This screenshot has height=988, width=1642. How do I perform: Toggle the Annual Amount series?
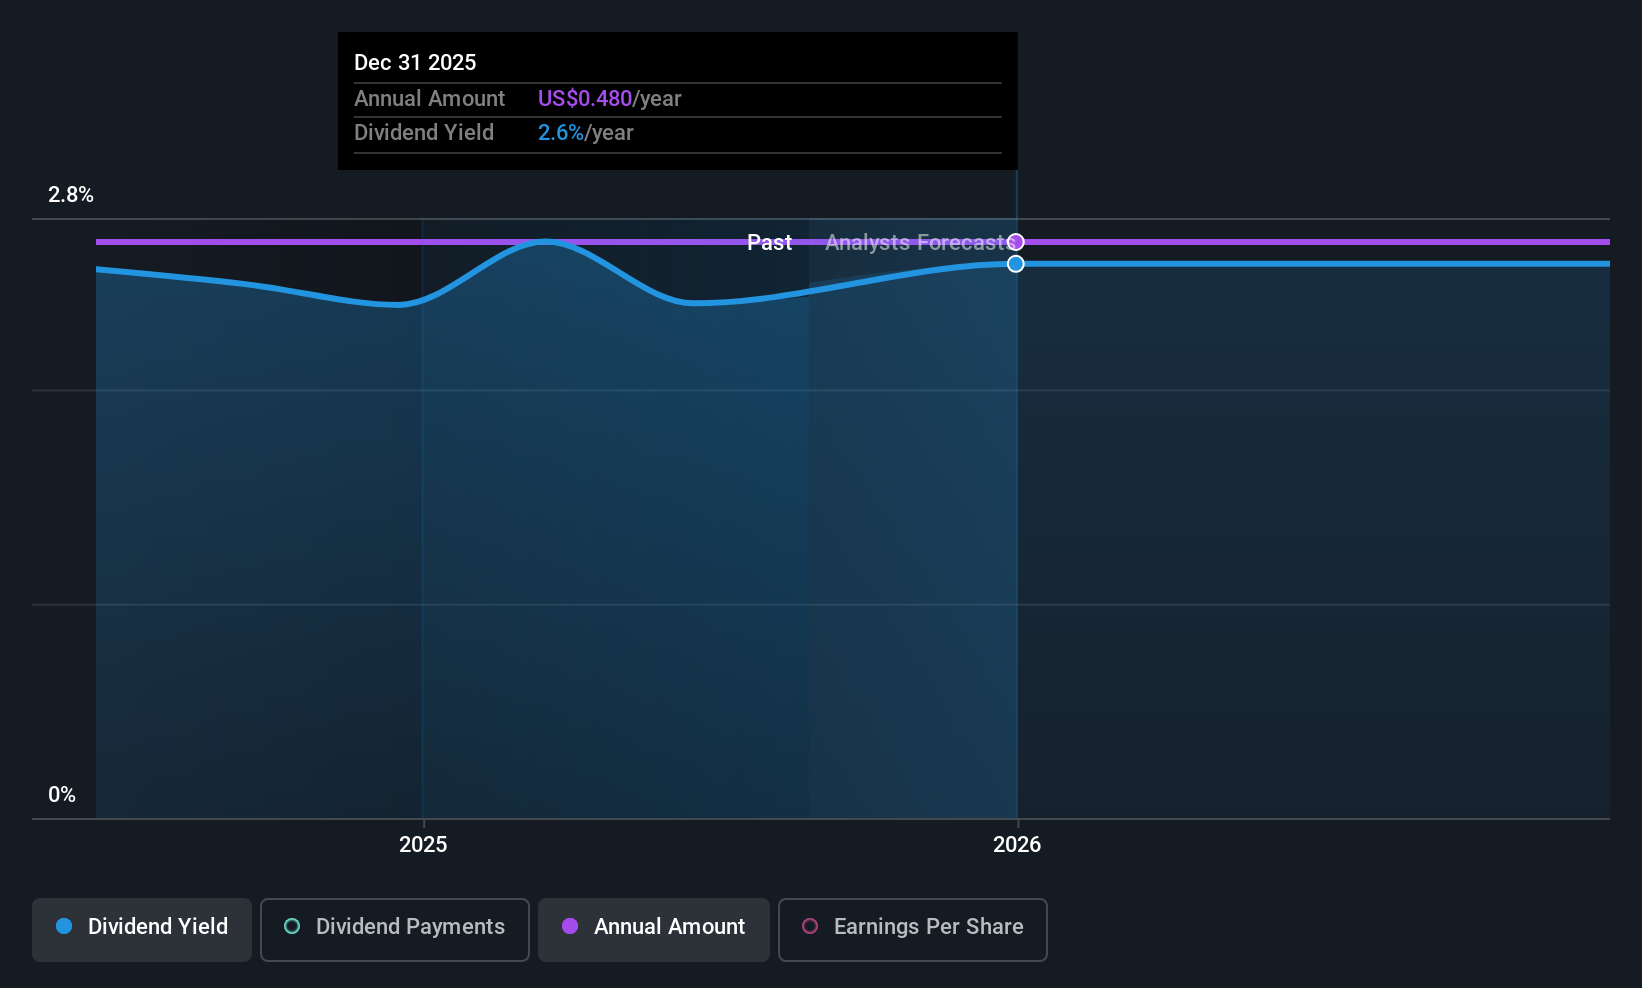click(x=654, y=930)
